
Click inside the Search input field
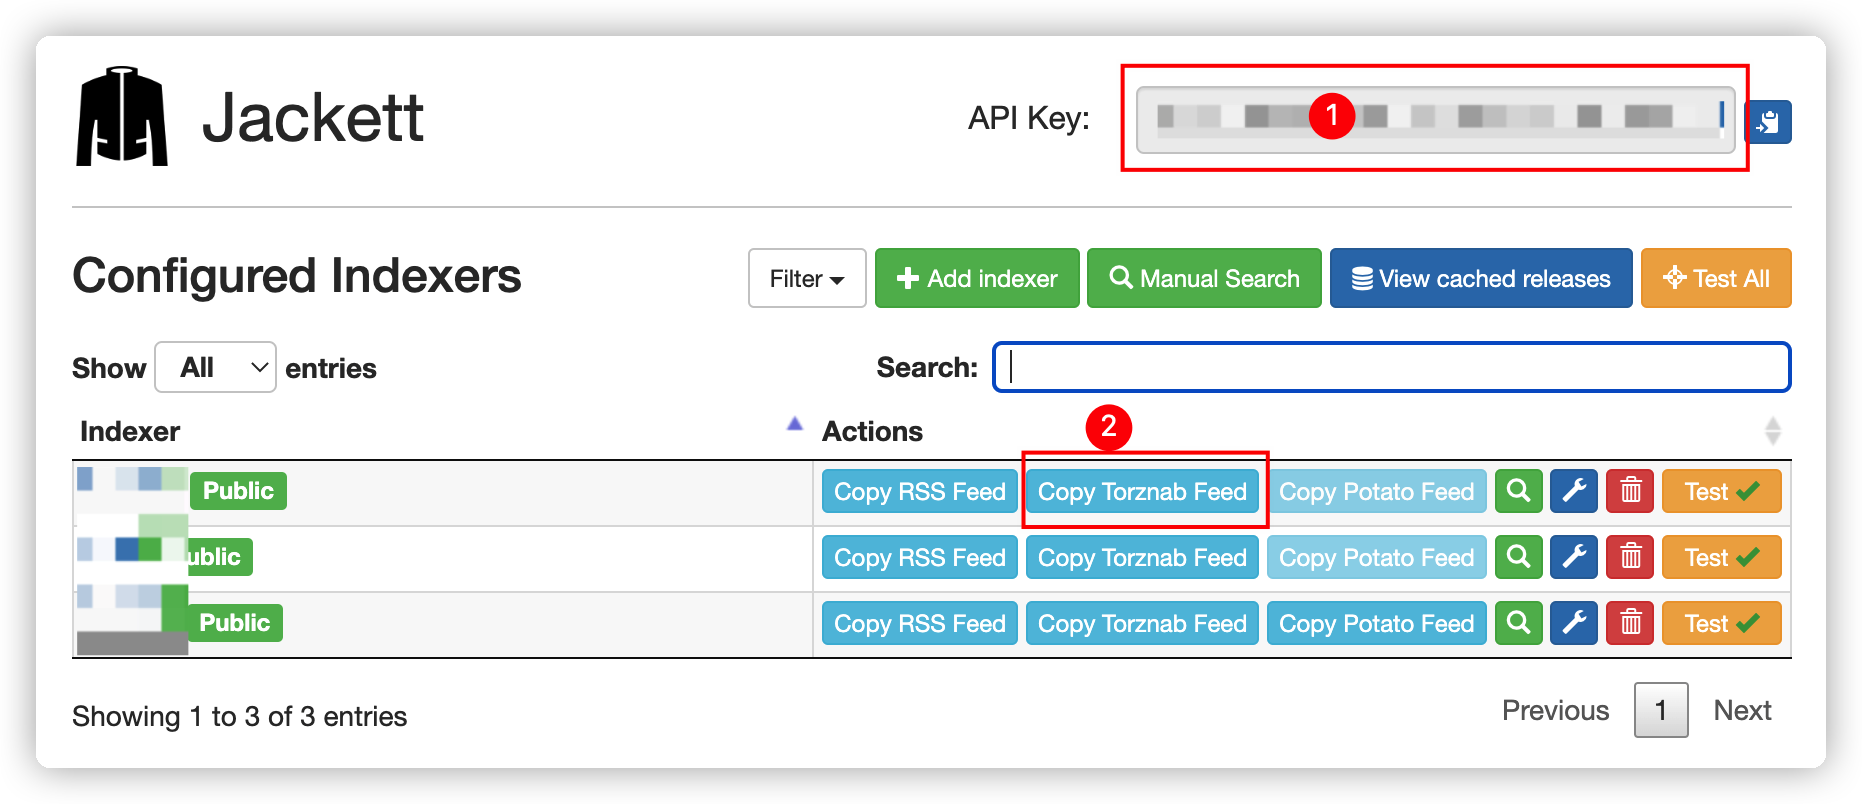[1390, 367]
